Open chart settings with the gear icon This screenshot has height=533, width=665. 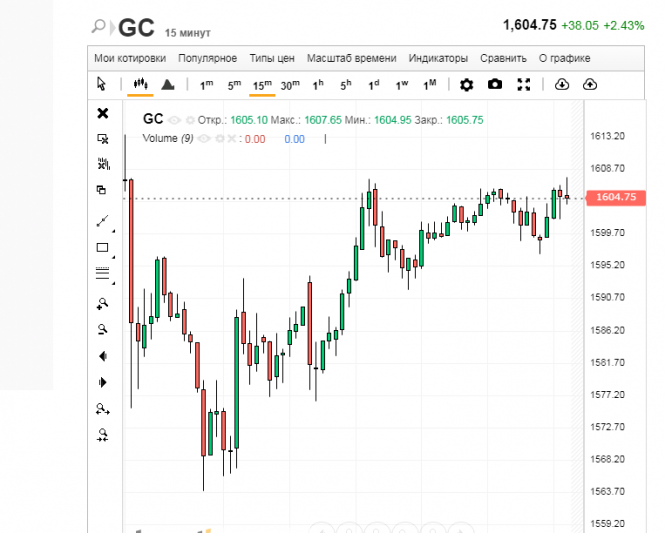[x=466, y=85]
